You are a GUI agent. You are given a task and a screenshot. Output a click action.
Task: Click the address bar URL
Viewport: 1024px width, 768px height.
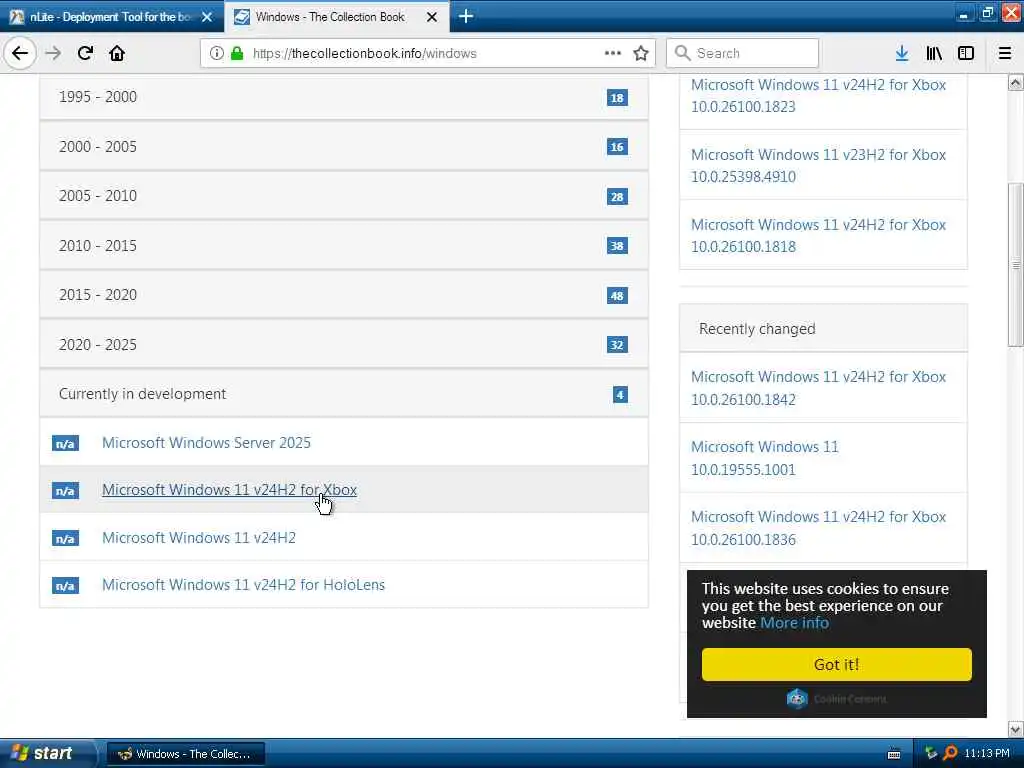pos(364,53)
